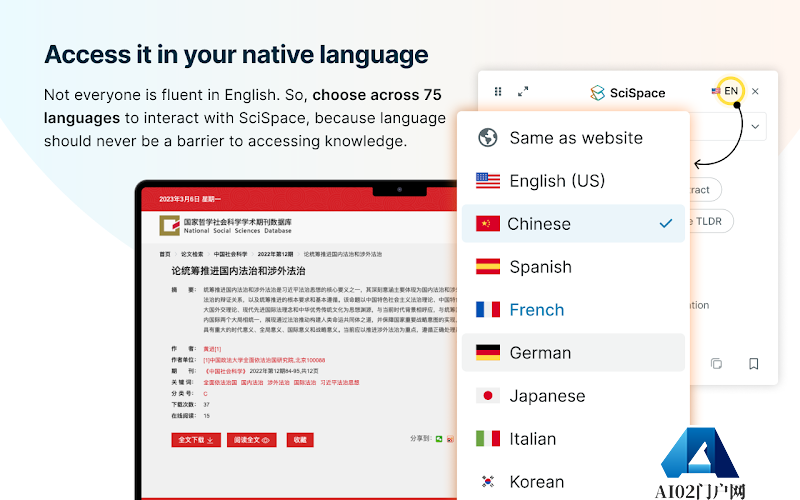Click the France flag icon
This screenshot has height=500, width=800.
pos(488,309)
